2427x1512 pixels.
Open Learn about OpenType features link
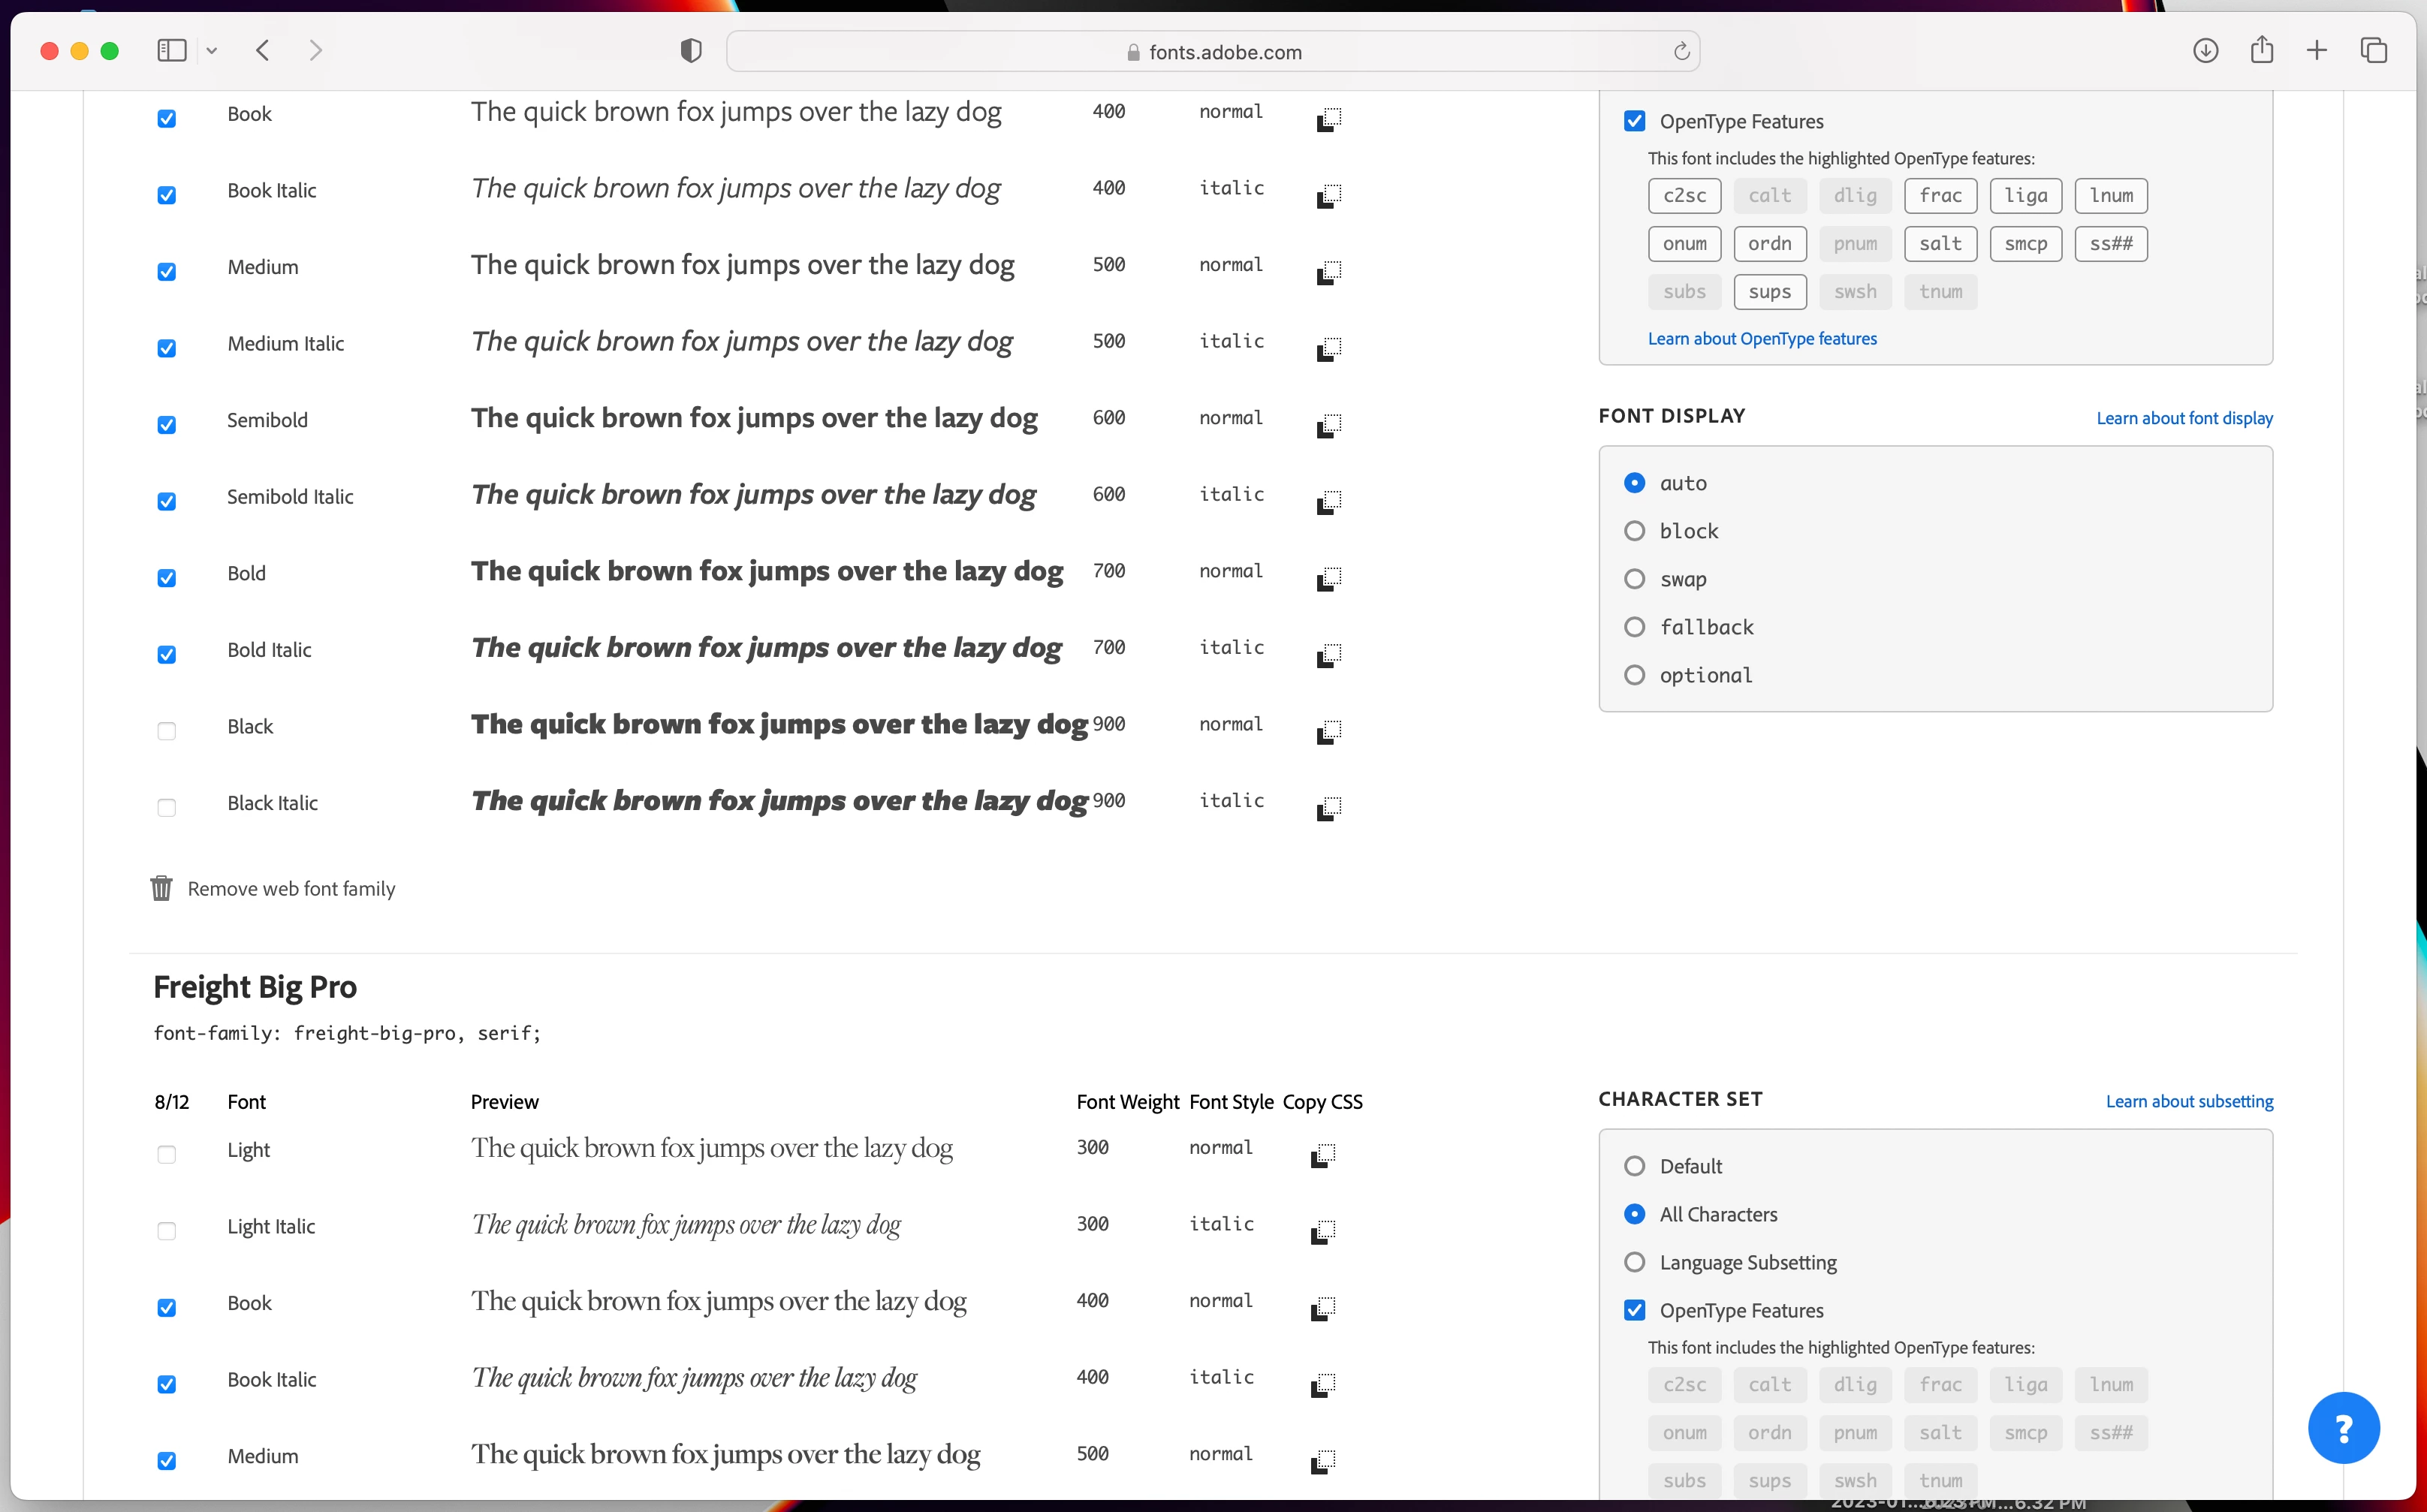point(1761,338)
